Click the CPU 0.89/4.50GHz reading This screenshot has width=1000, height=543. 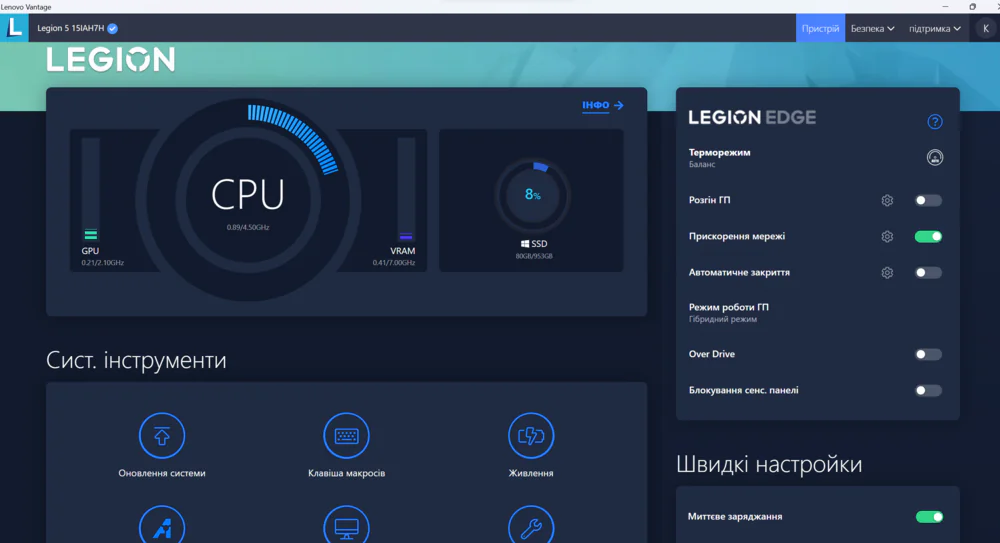coord(247,227)
